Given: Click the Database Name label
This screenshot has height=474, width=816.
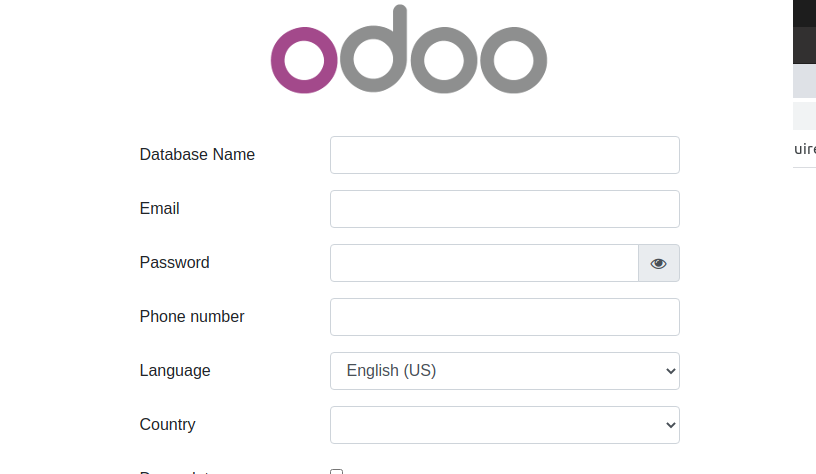Looking at the screenshot, I should point(197,155).
